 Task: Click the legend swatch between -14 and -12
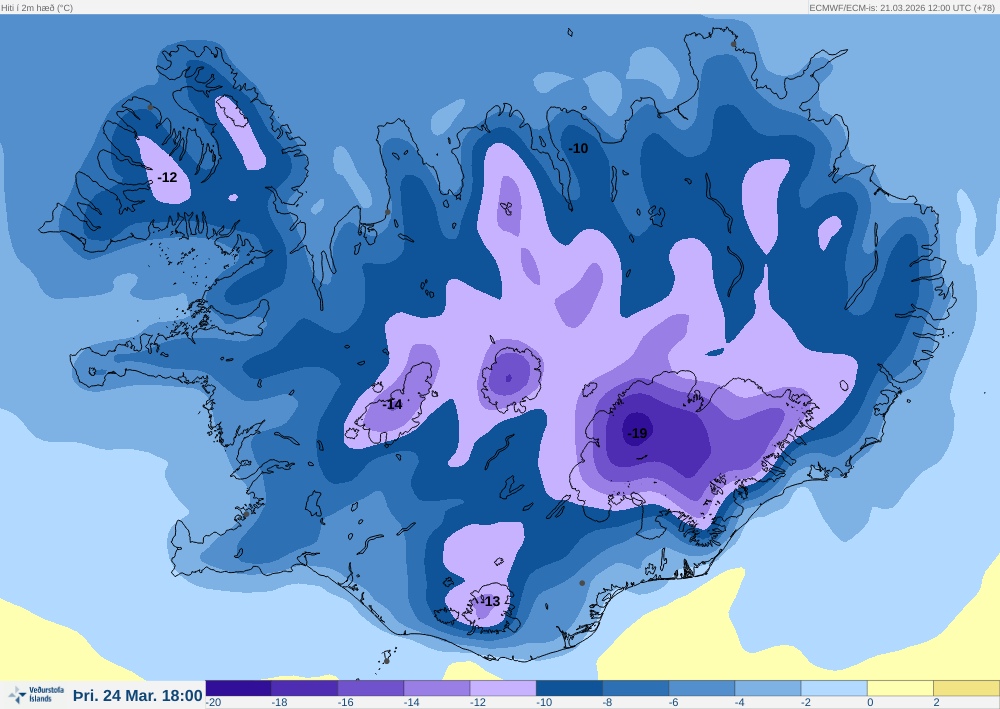(438, 688)
